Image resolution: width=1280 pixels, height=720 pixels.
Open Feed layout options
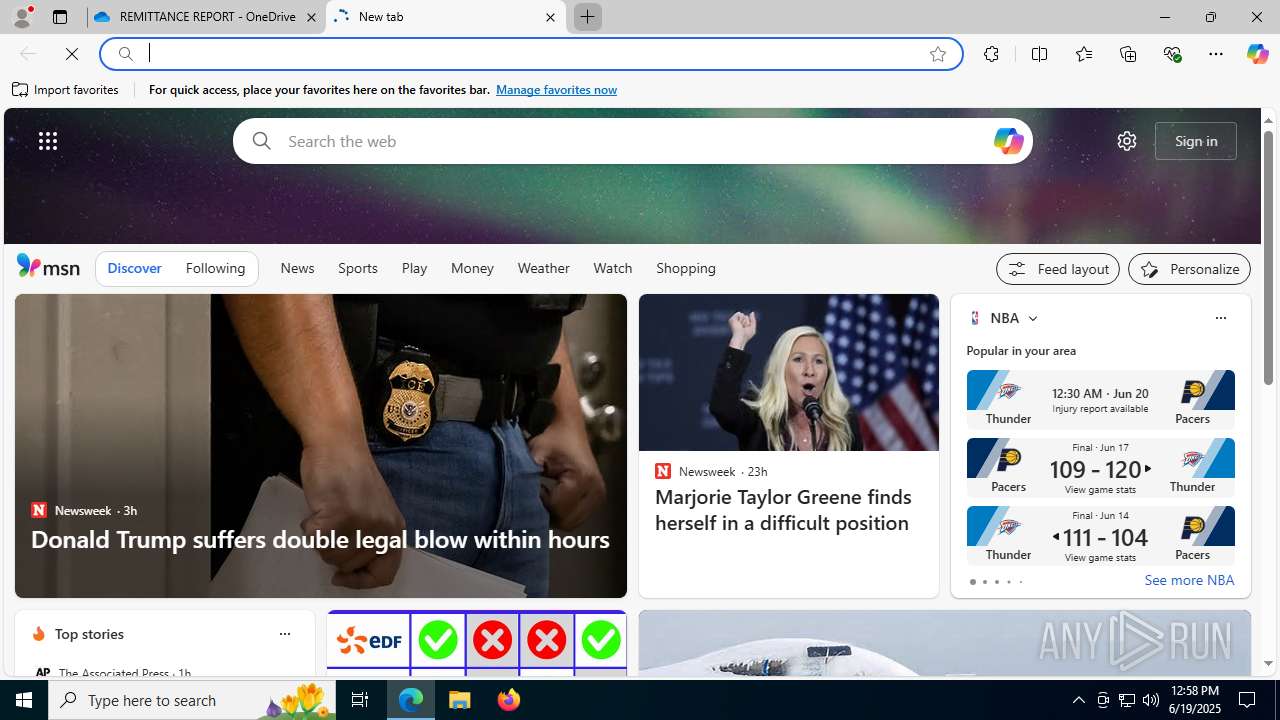tap(1058, 269)
